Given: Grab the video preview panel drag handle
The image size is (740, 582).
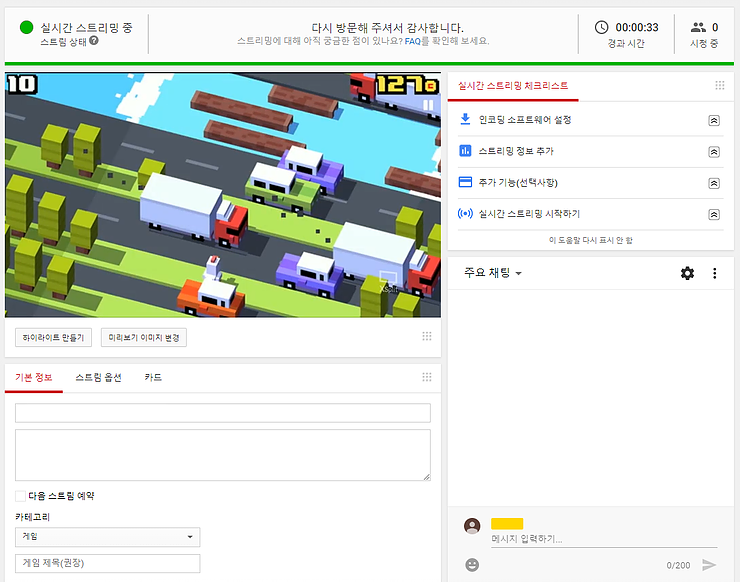Looking at the screenshot, I should pyautogui.click(x=427, y=336).
